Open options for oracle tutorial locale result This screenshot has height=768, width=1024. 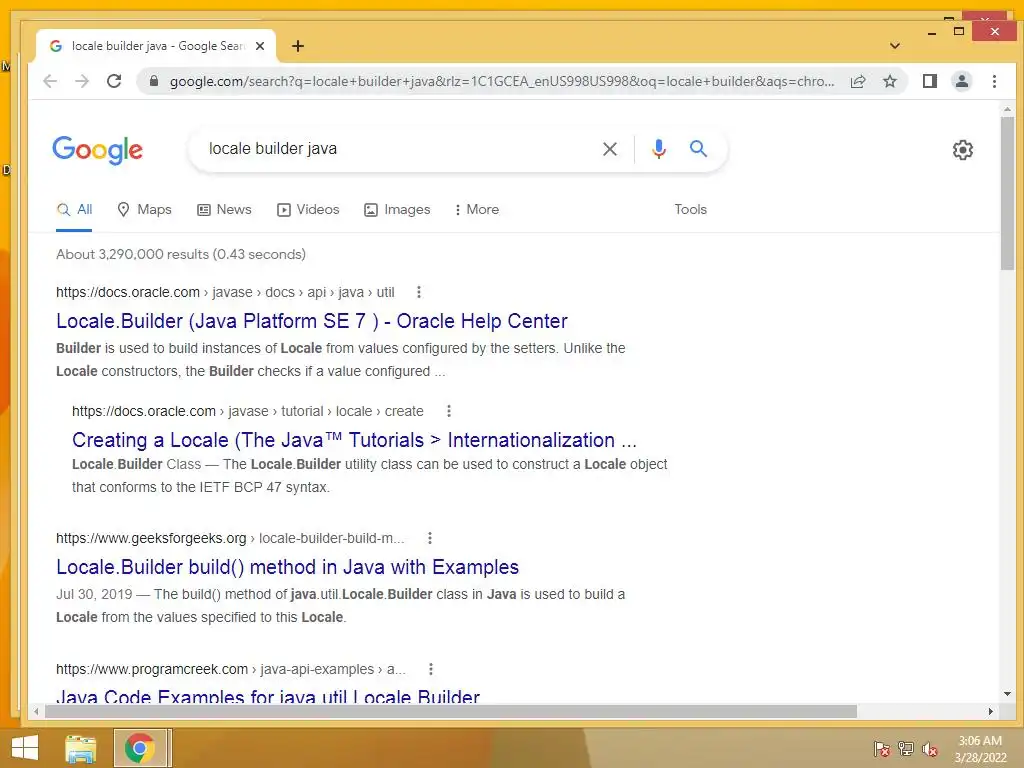point(449,411)
